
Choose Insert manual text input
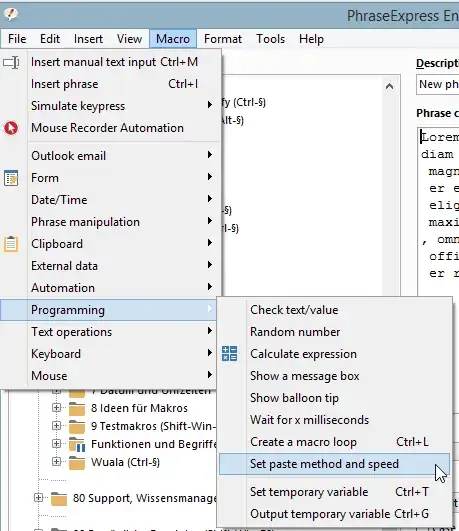click(111, 62)
